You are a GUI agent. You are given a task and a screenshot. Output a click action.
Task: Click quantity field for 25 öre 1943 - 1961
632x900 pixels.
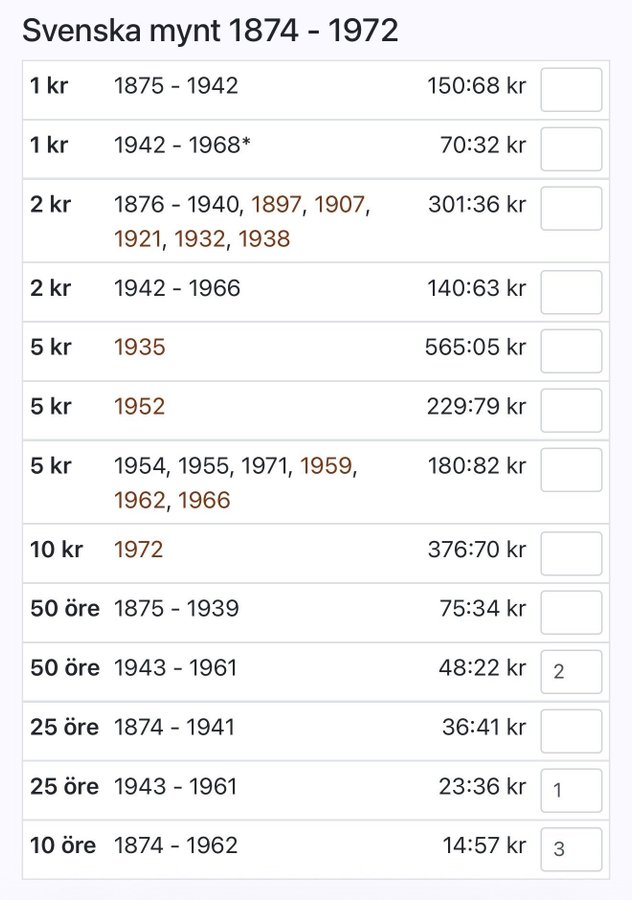[571, 790]
